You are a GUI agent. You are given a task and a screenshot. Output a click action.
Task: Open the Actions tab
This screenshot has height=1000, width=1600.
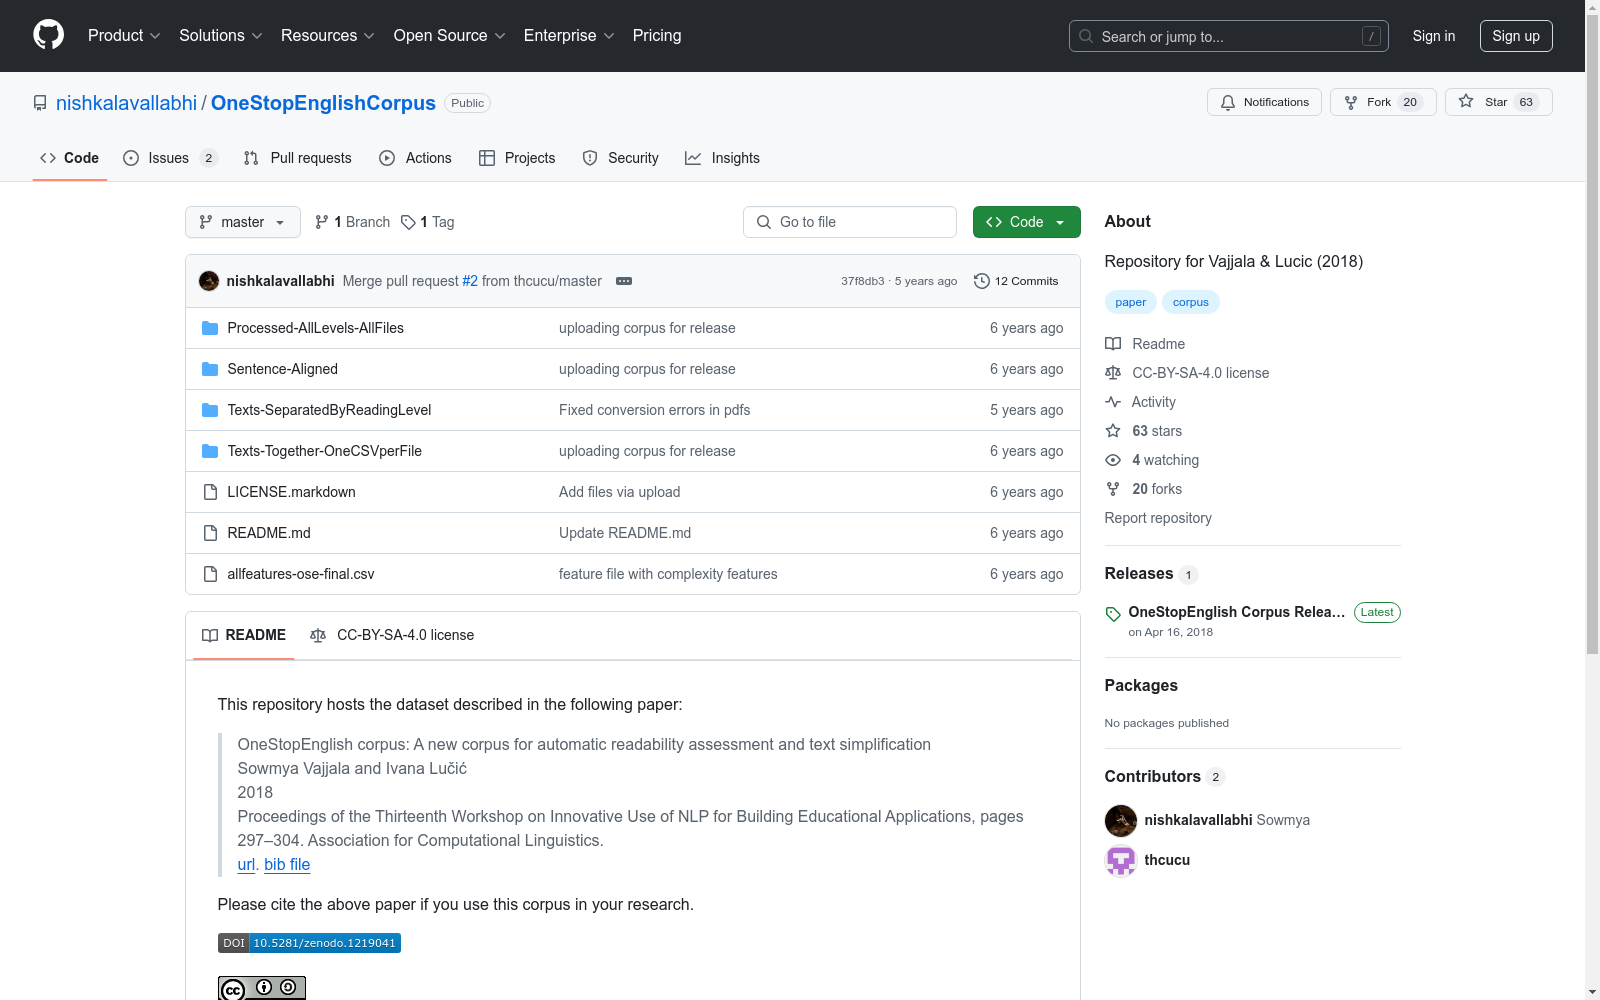pos(416,158)
